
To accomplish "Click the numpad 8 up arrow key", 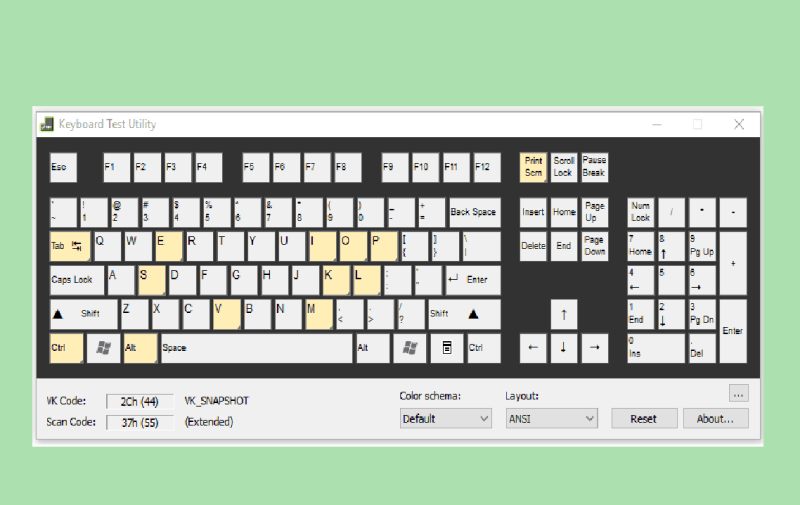I will tap(671, 246).
